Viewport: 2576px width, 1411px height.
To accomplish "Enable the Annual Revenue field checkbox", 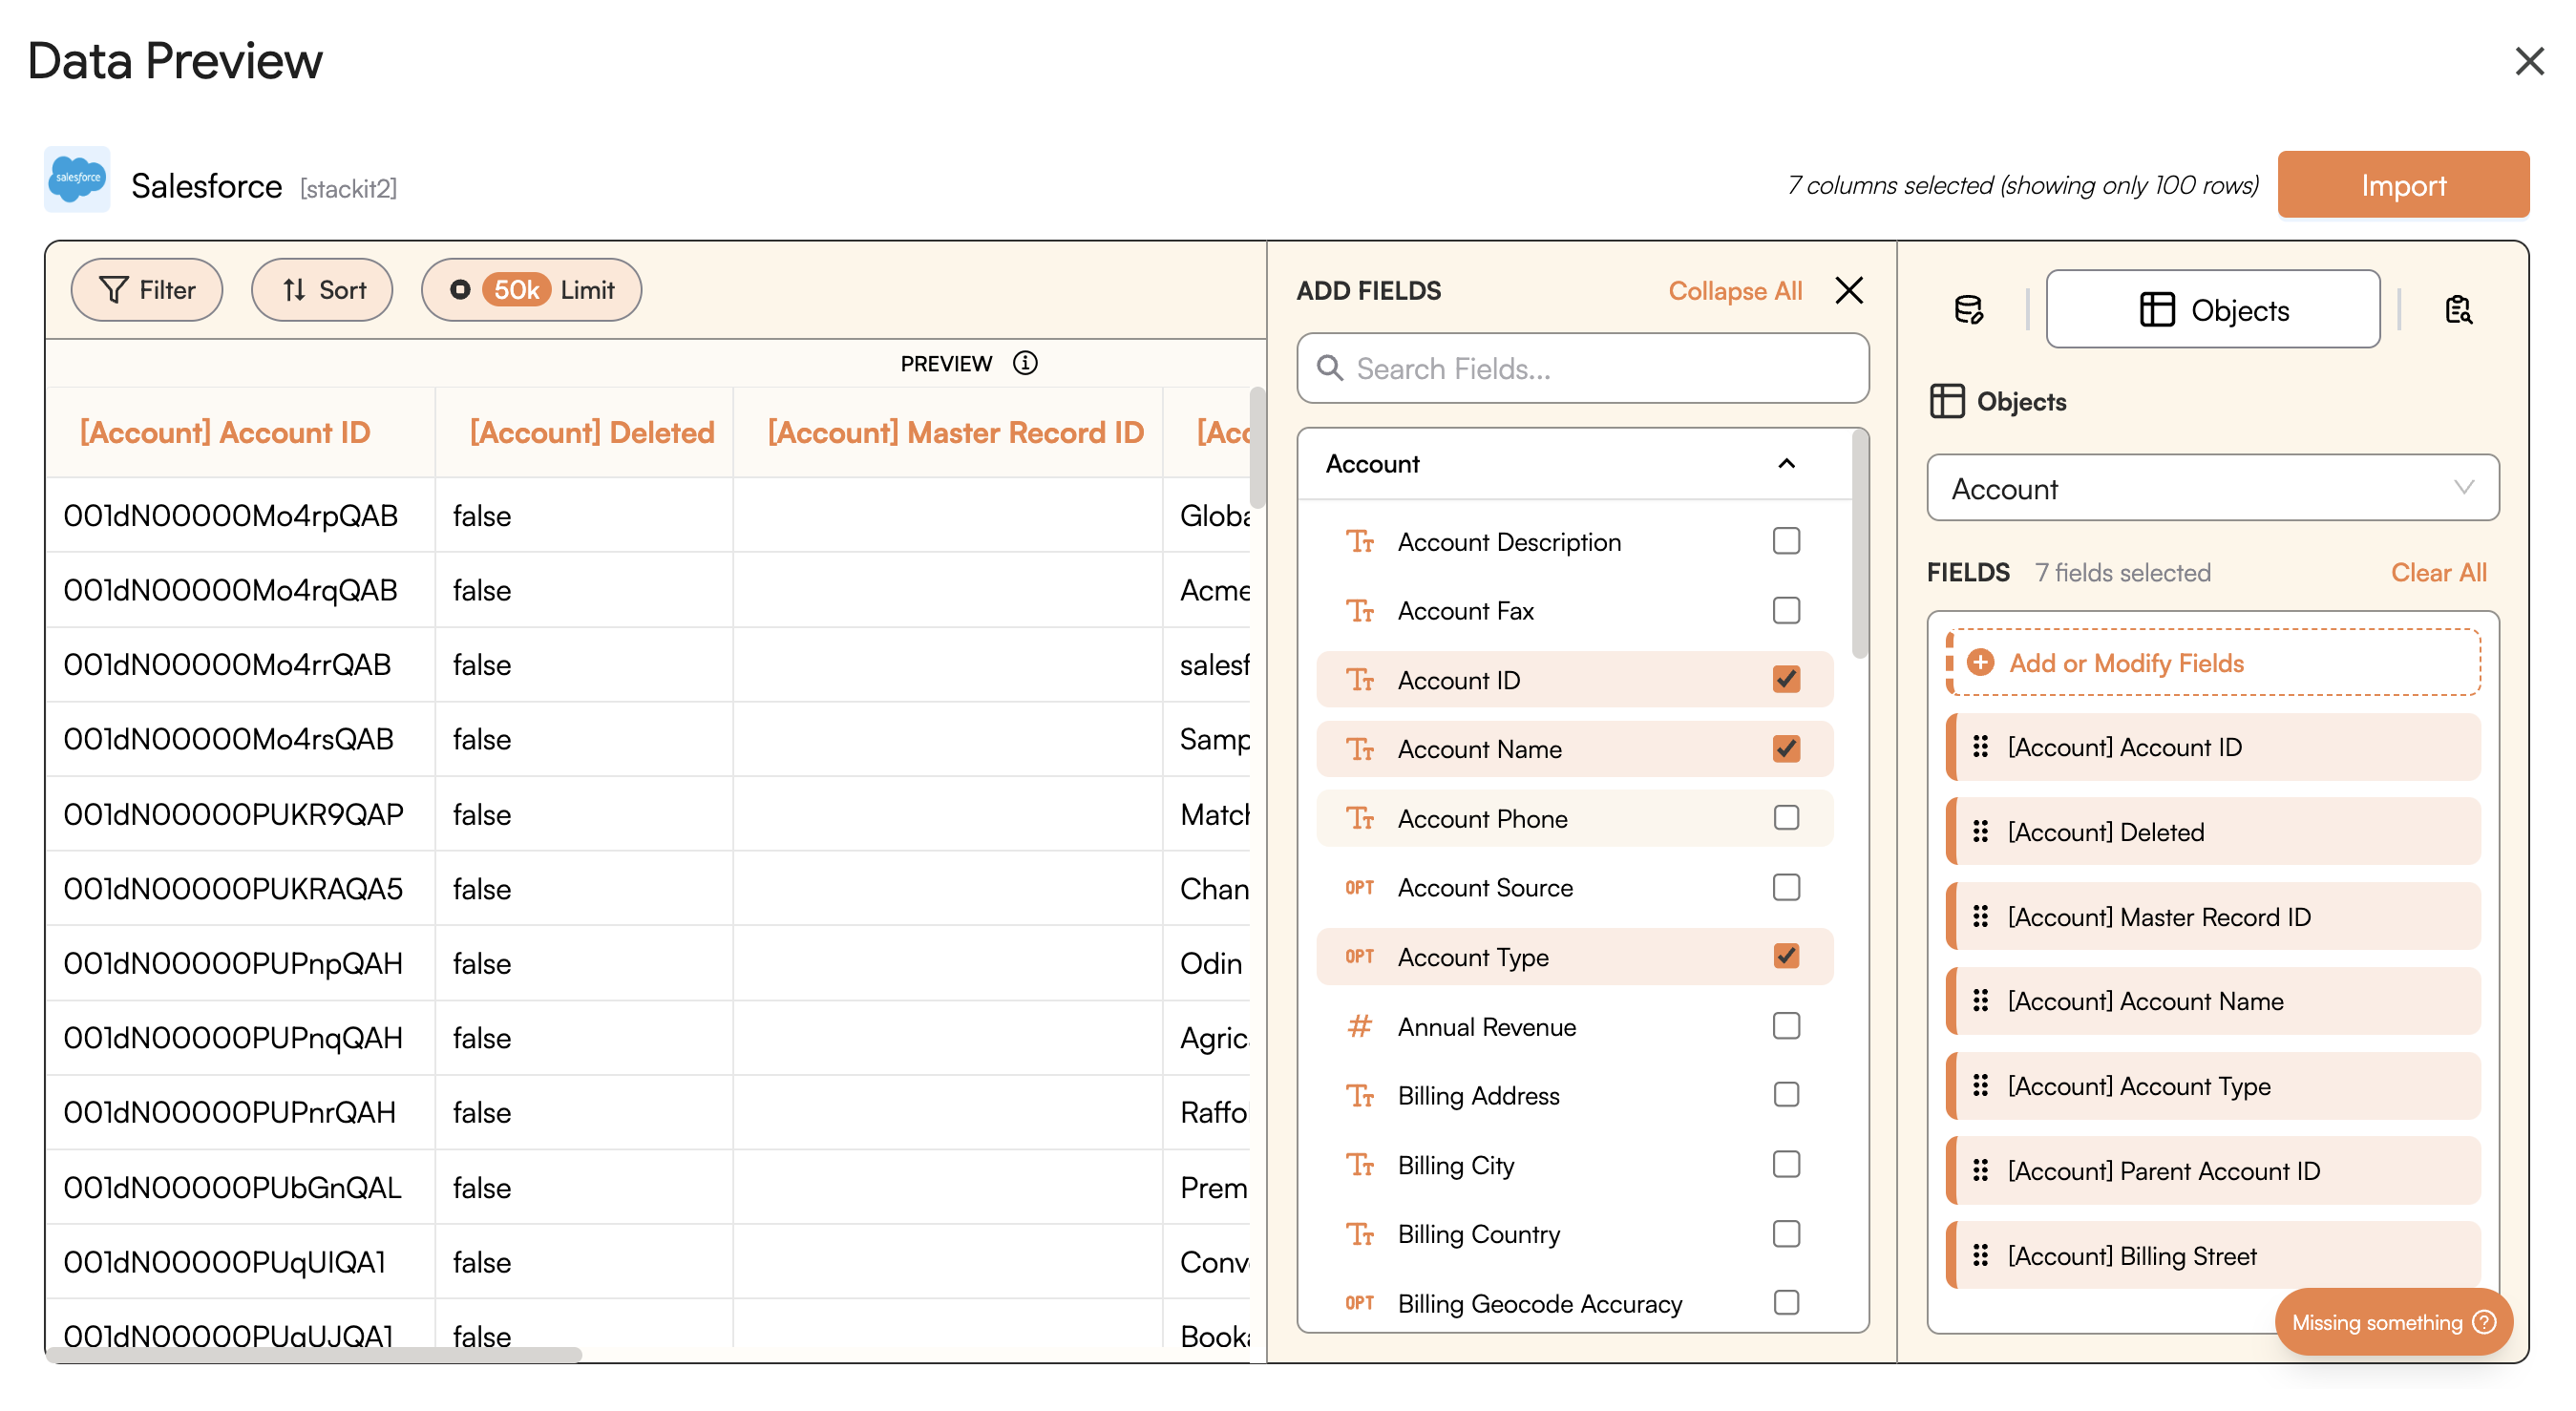I will pyautogui.click(x=1786, y=1027).
